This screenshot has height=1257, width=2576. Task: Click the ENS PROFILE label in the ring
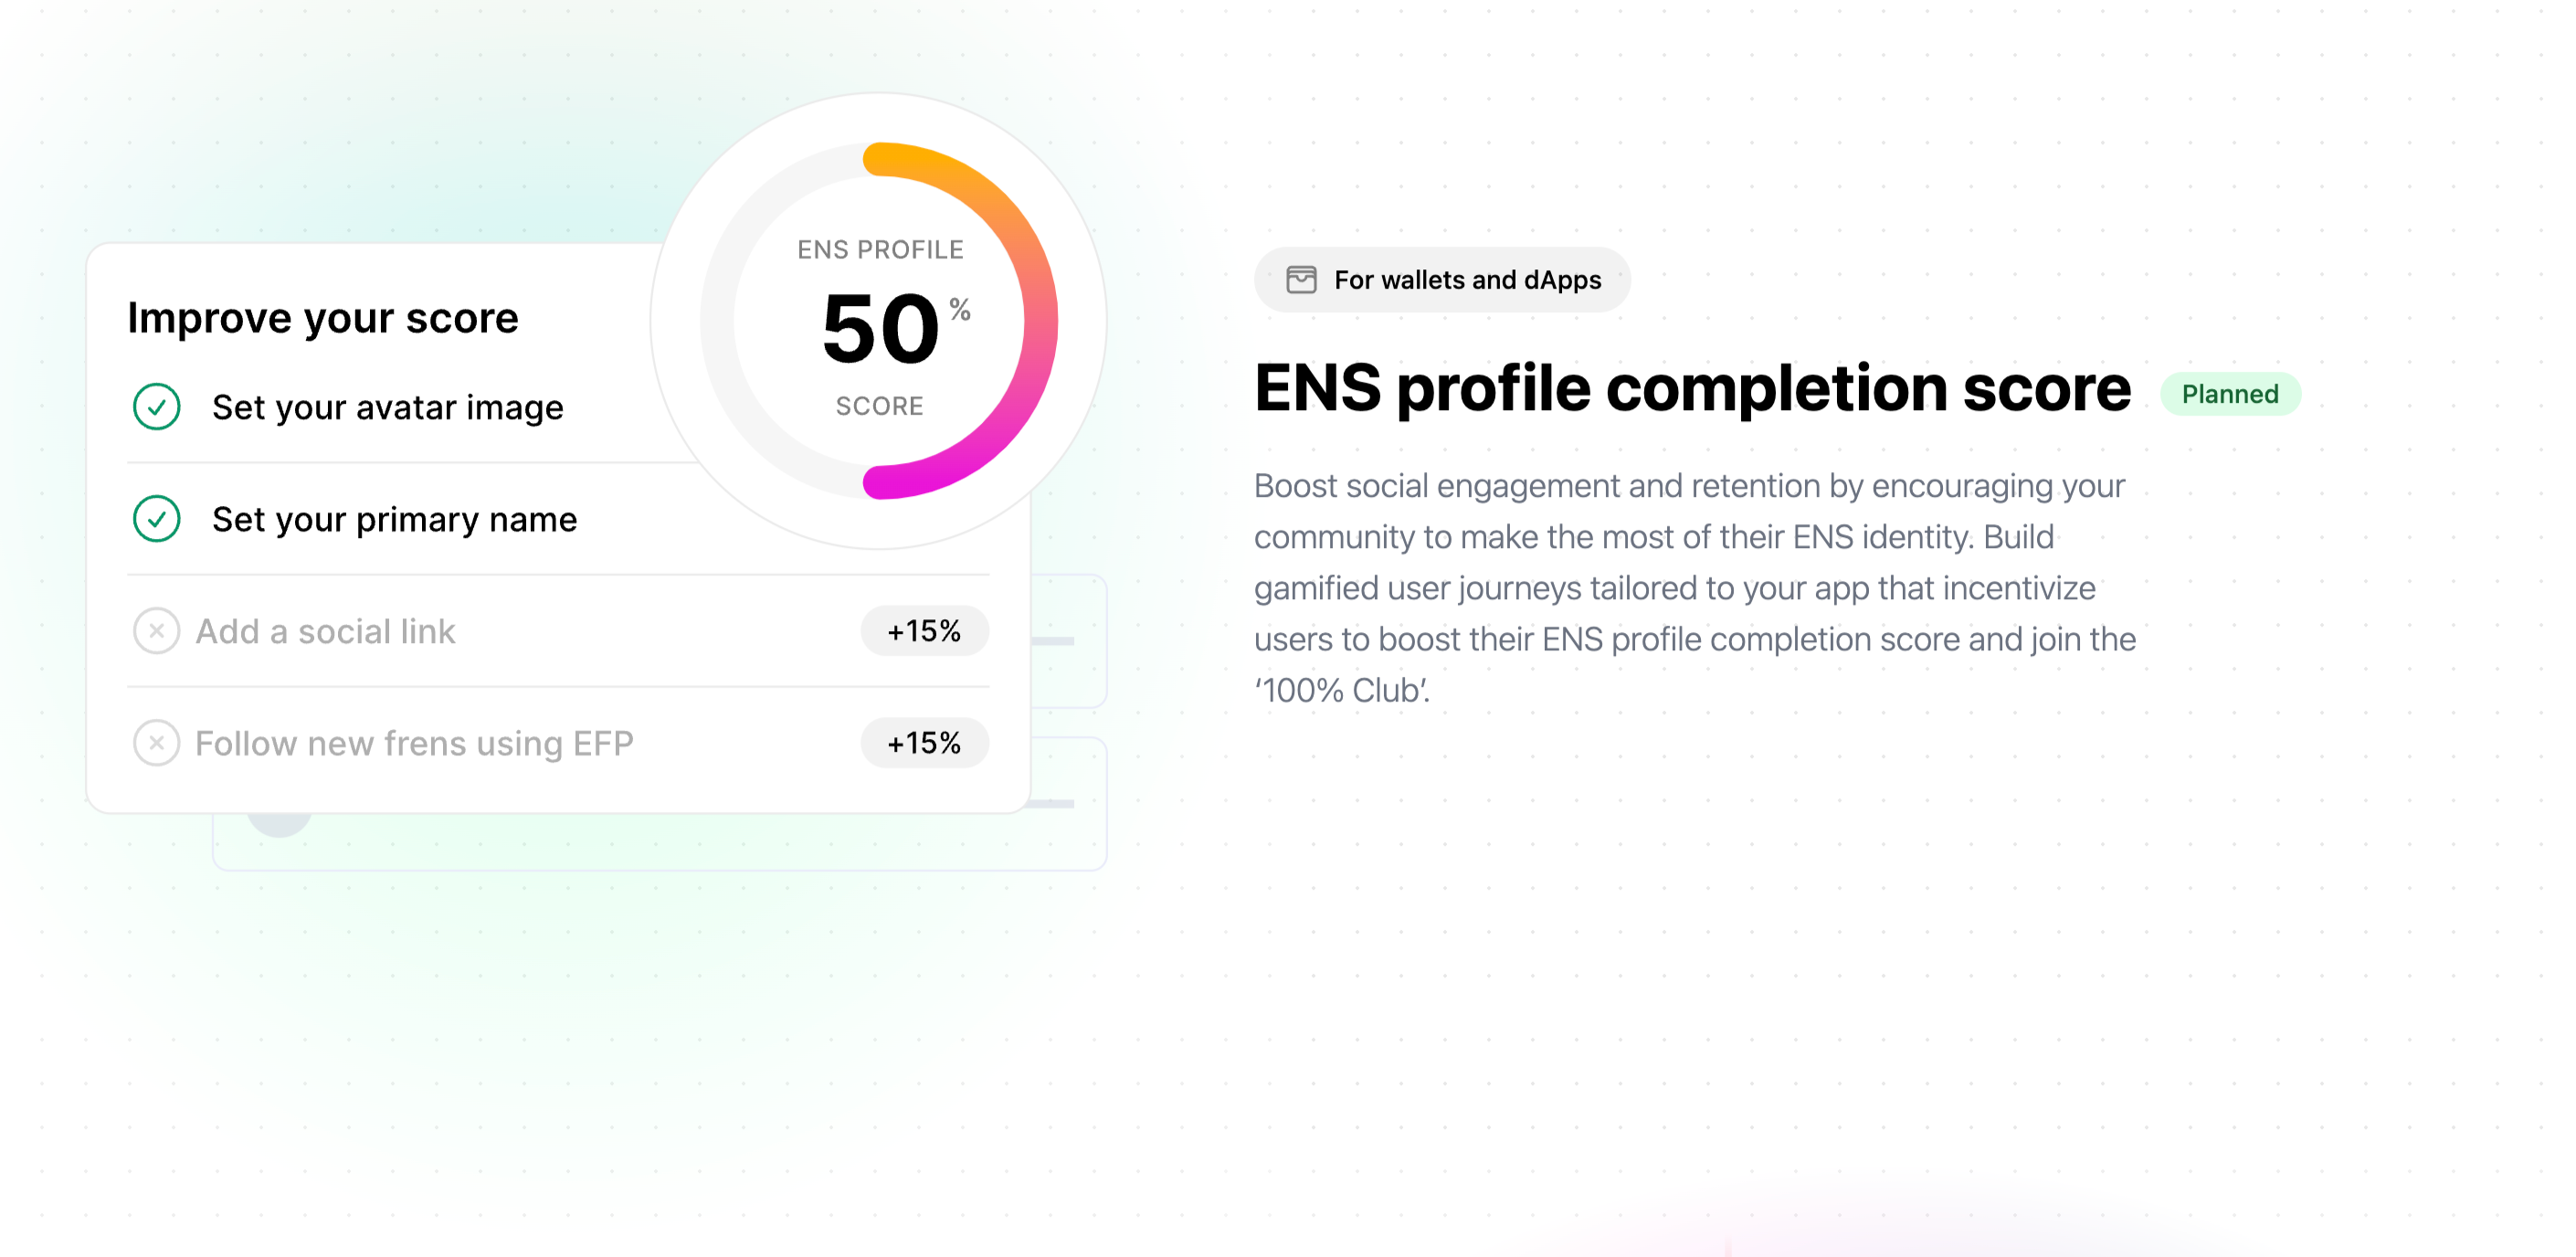(880, 250)
